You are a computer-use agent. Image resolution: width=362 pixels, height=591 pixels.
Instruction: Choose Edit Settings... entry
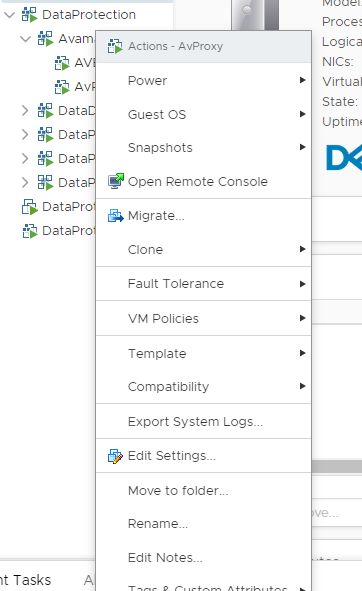pos(204,455)
